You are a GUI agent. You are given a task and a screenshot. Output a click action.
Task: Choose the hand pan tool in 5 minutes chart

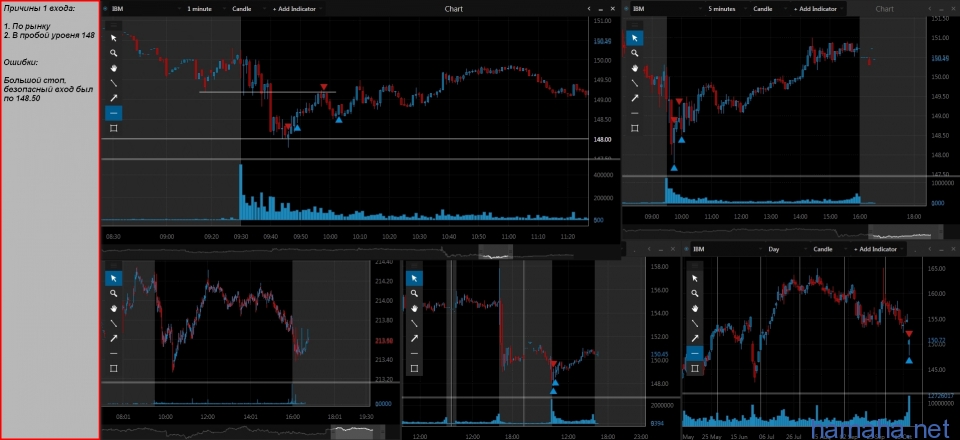click(x=634, y=68)
